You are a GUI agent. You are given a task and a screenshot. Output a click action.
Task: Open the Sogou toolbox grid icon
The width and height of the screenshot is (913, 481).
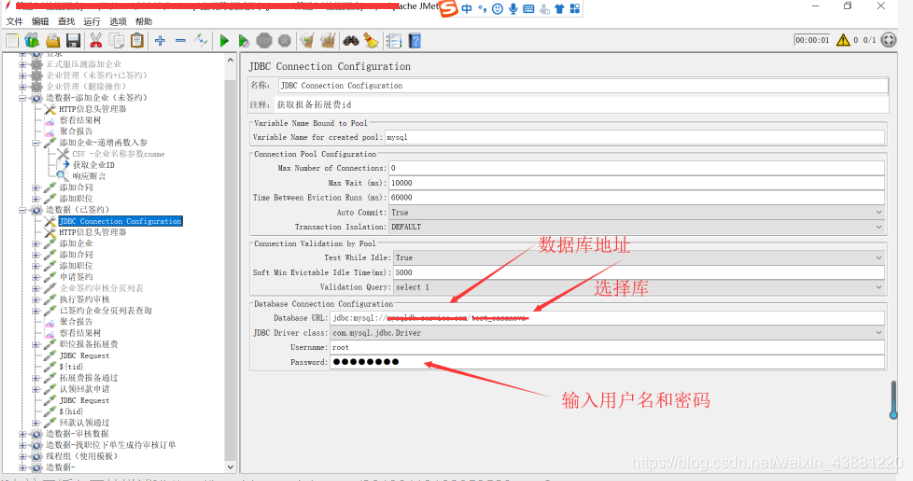tap(575, 9)
